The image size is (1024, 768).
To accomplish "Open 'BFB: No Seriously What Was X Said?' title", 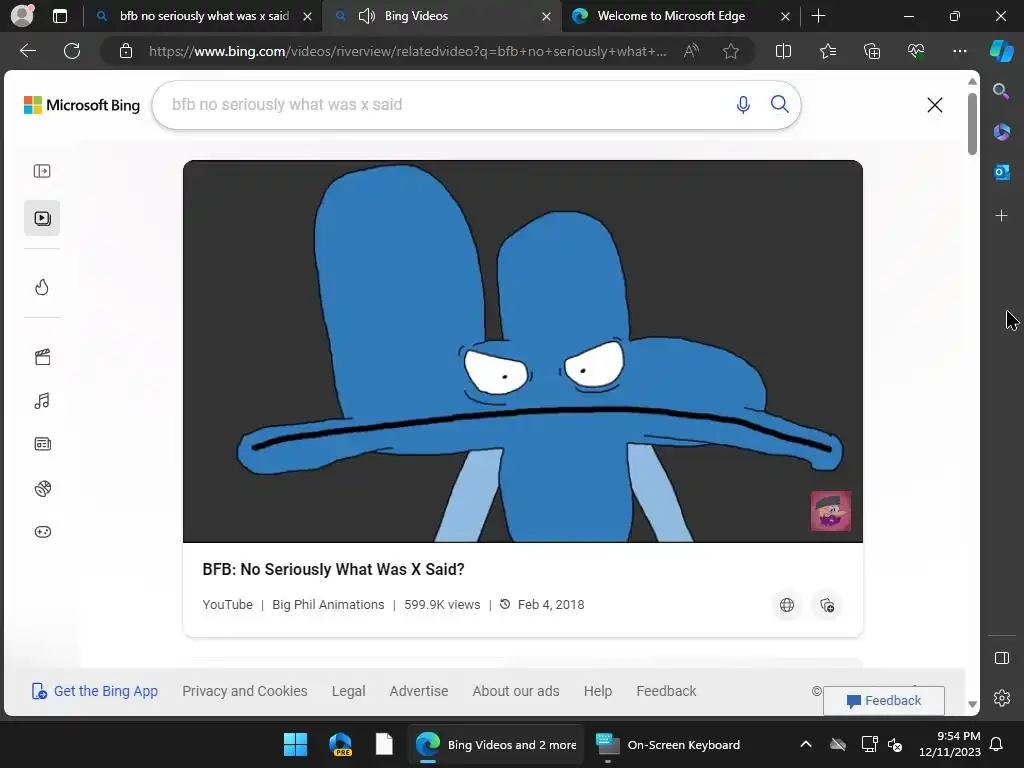I will tap(333, 569).
